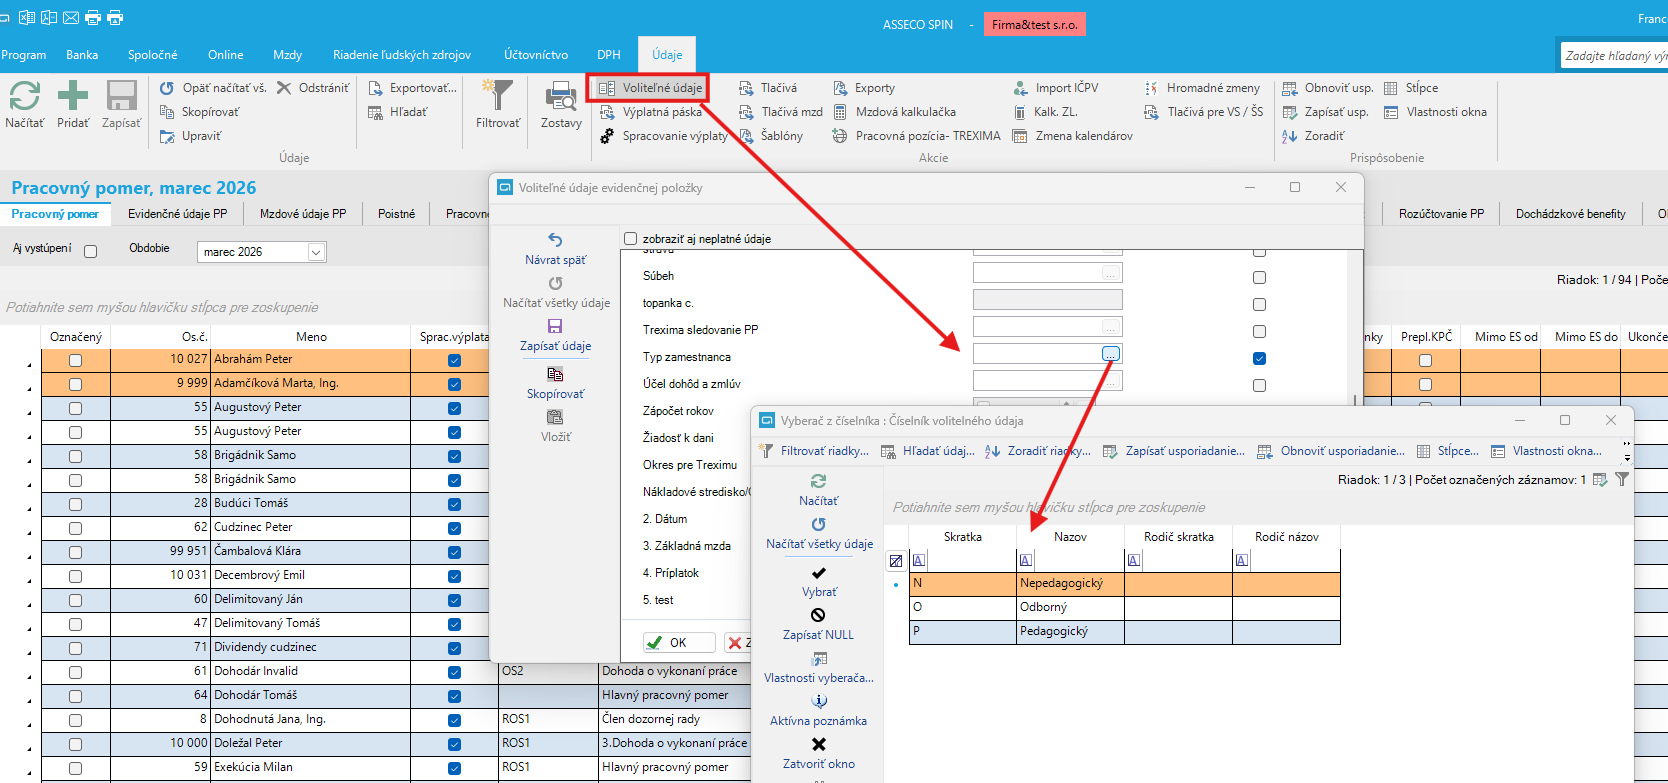The width and height of the screenshot is (1668, 783).
Task: Open the Mzdy menu
Action: 287,55
